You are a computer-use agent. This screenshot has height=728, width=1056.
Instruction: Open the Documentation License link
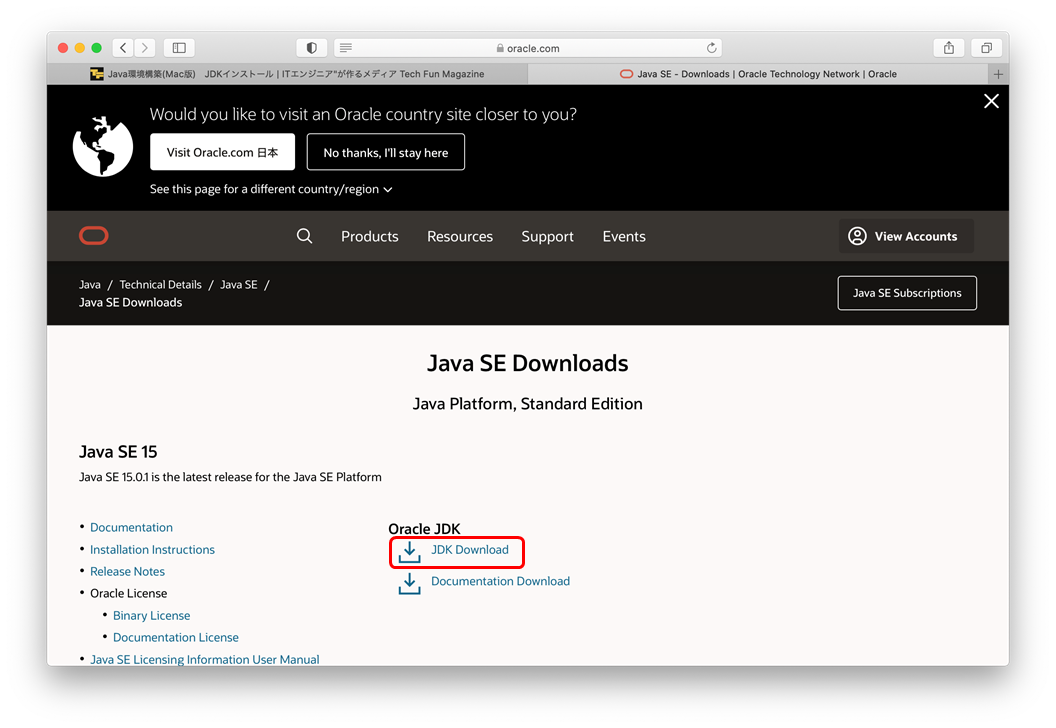[x=176, y=637]
